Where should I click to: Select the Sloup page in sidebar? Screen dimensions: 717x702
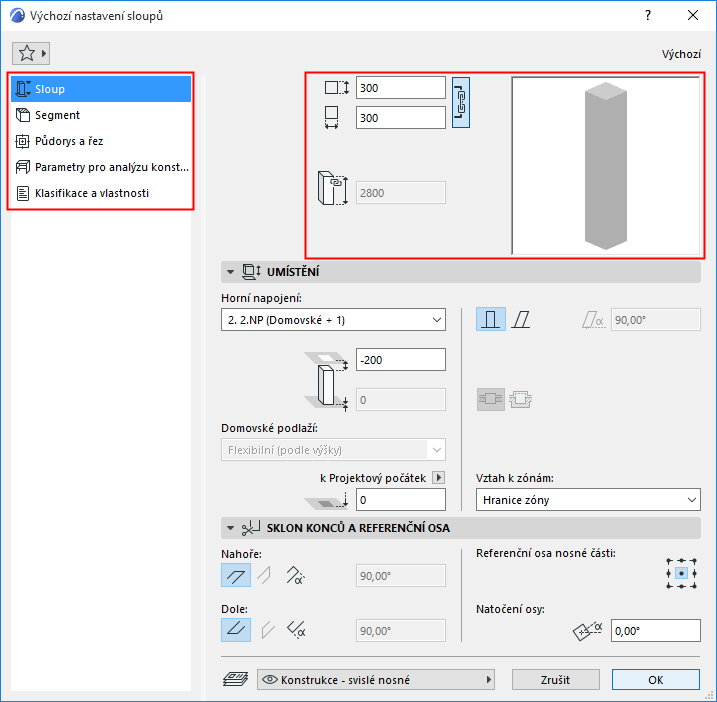pyautogui.click(x=101, y=89)
